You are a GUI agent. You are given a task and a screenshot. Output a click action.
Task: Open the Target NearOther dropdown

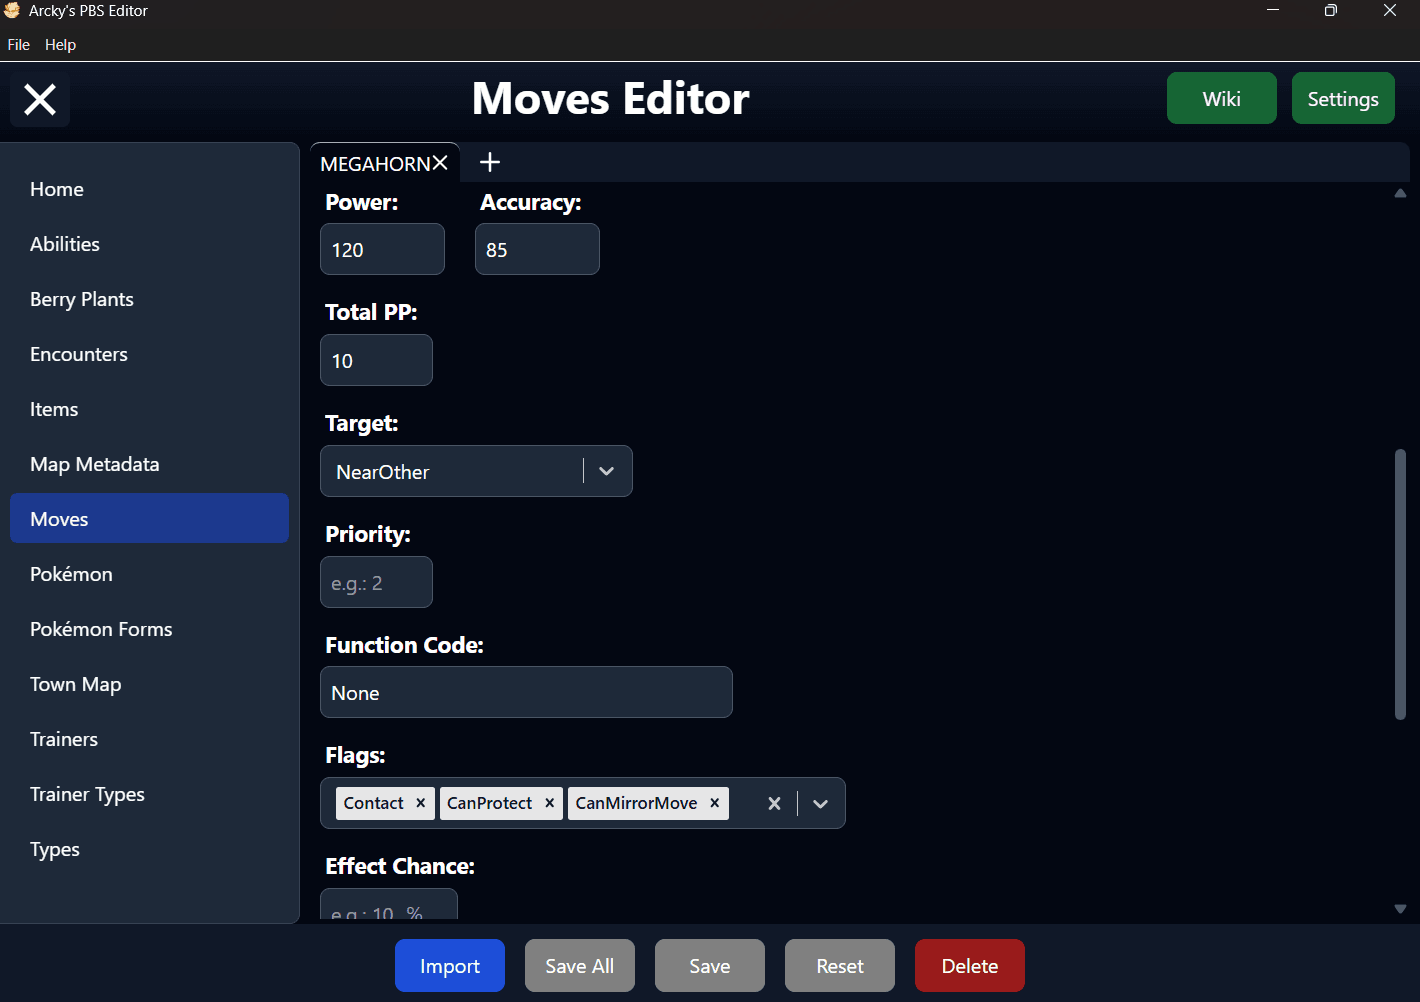click(476, 471)
